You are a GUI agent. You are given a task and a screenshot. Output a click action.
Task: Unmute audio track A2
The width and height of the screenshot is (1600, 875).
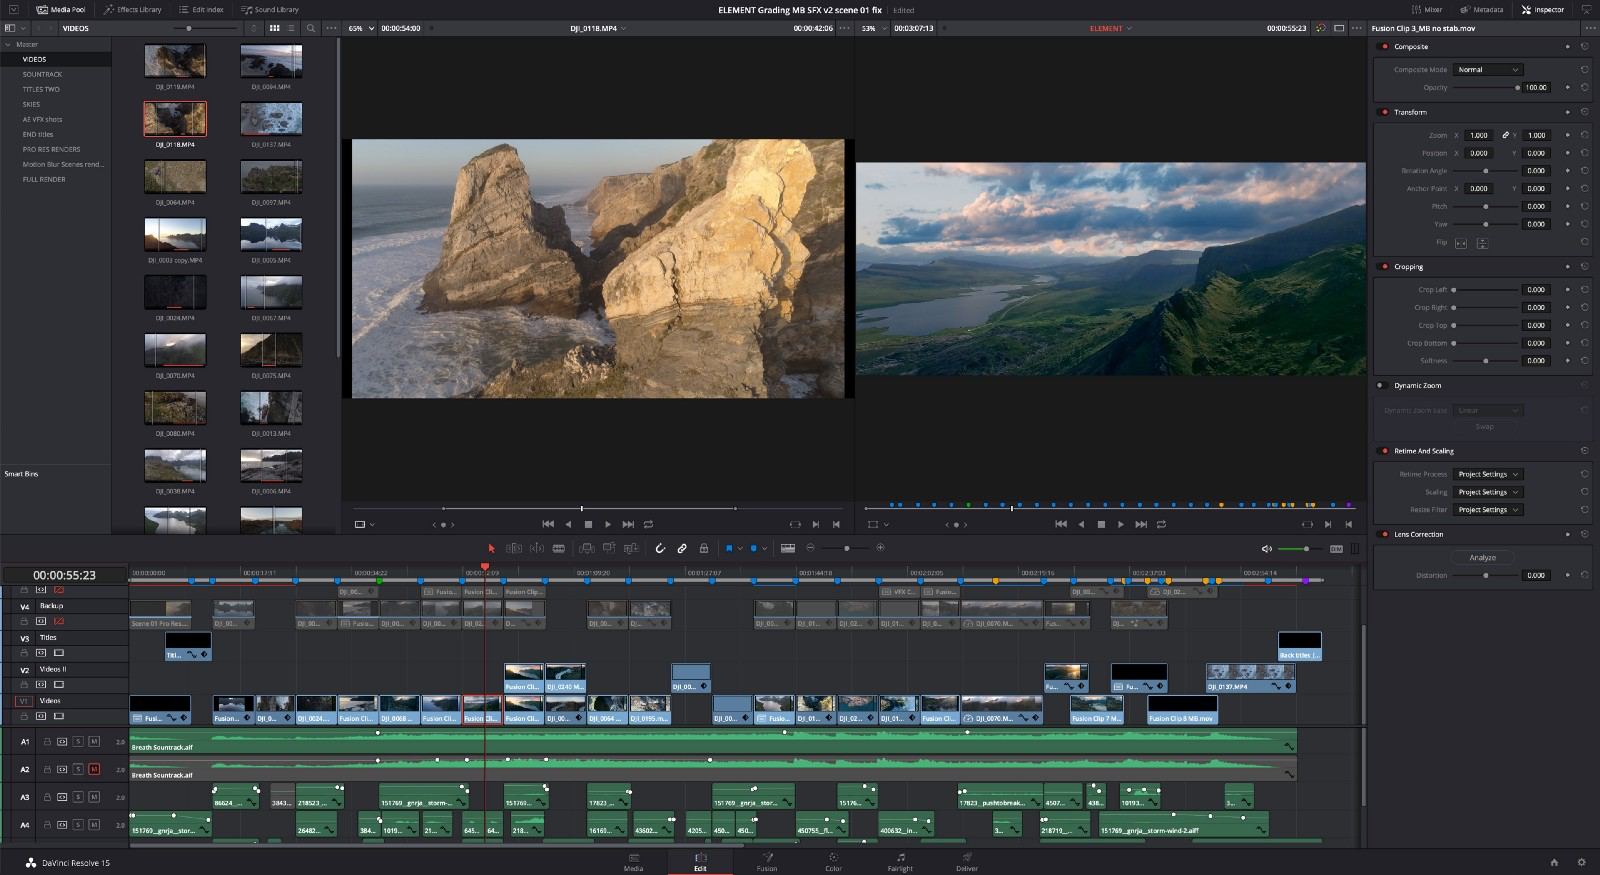click(94, 769)
